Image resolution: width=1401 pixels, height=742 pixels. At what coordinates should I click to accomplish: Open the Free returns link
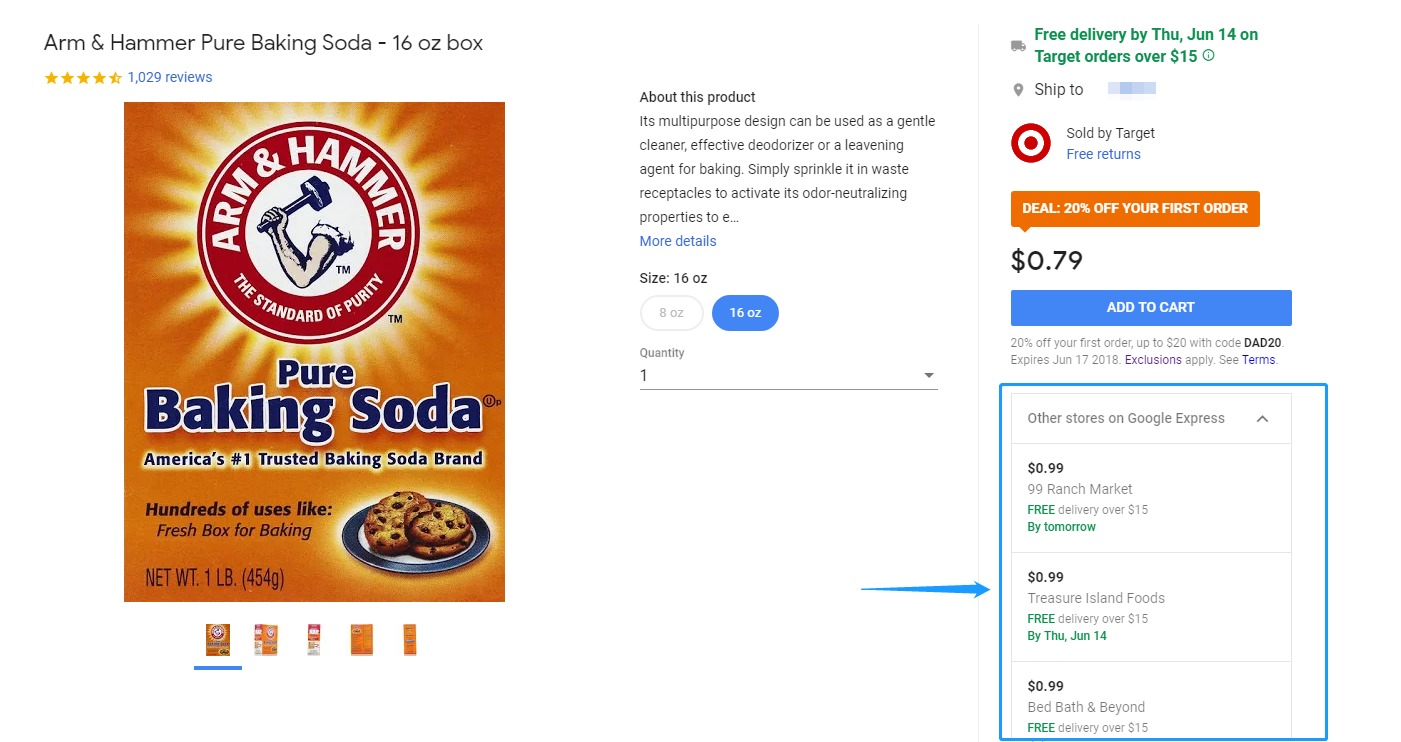(1103, 154)
